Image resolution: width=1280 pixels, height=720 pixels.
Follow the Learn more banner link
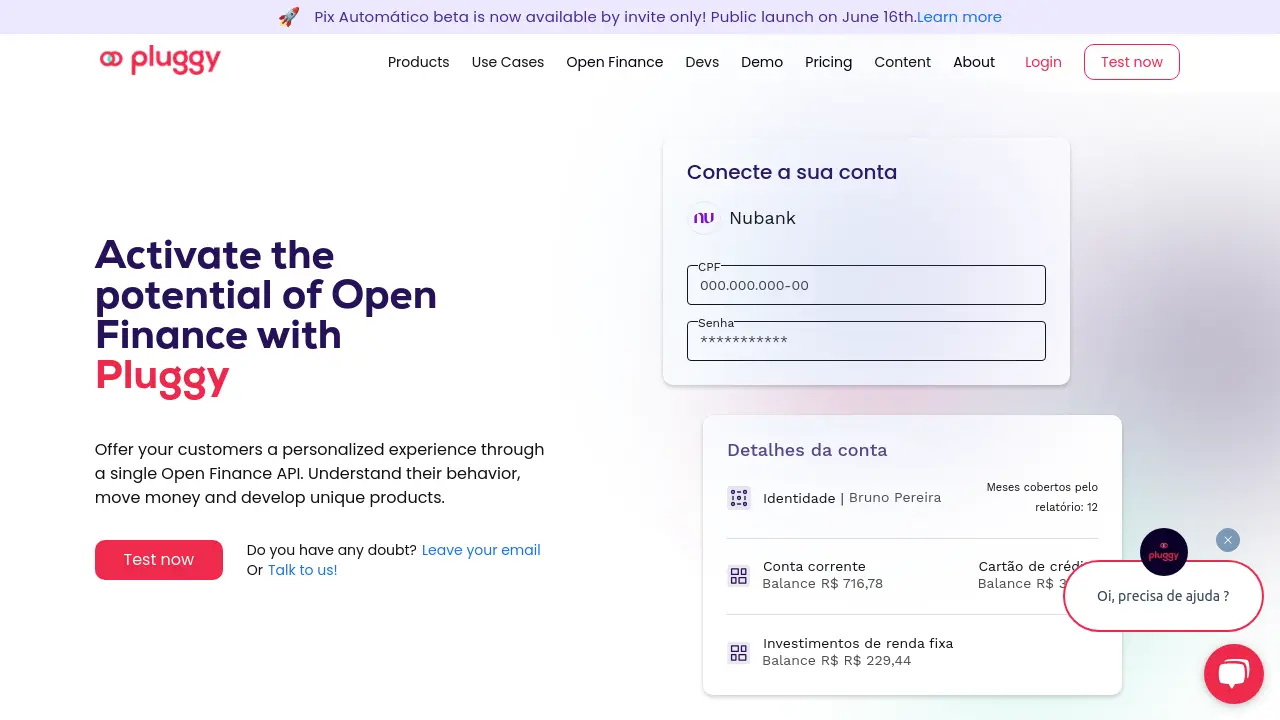tap(959, 17)
